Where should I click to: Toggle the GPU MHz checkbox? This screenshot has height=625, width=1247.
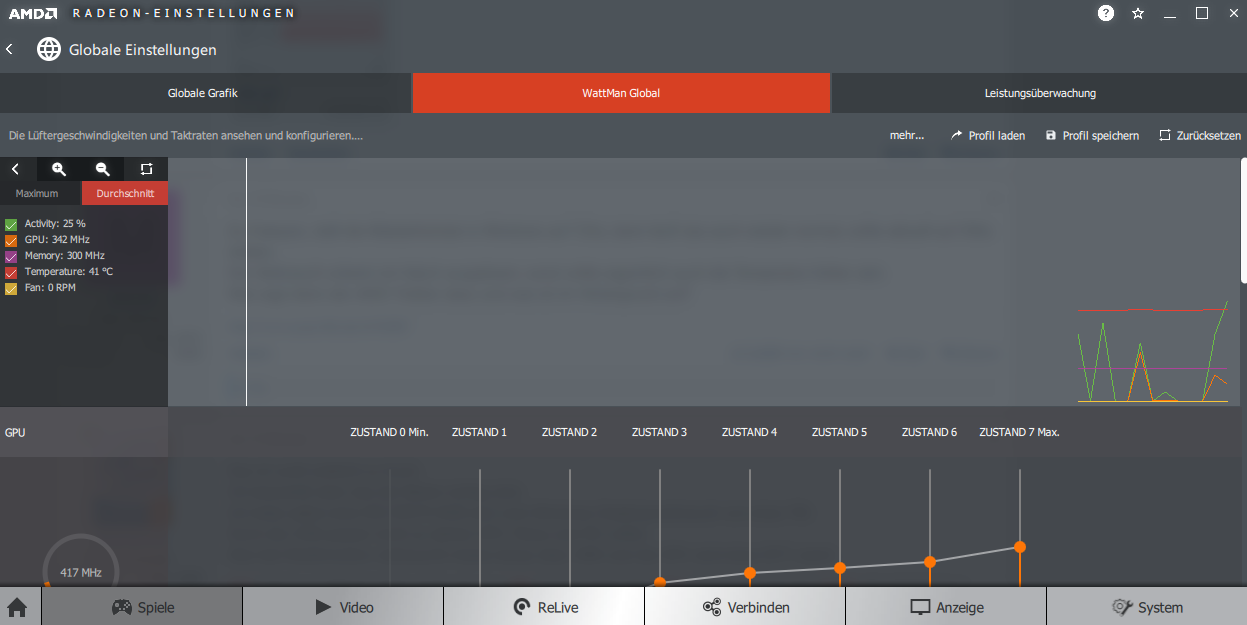11,240
